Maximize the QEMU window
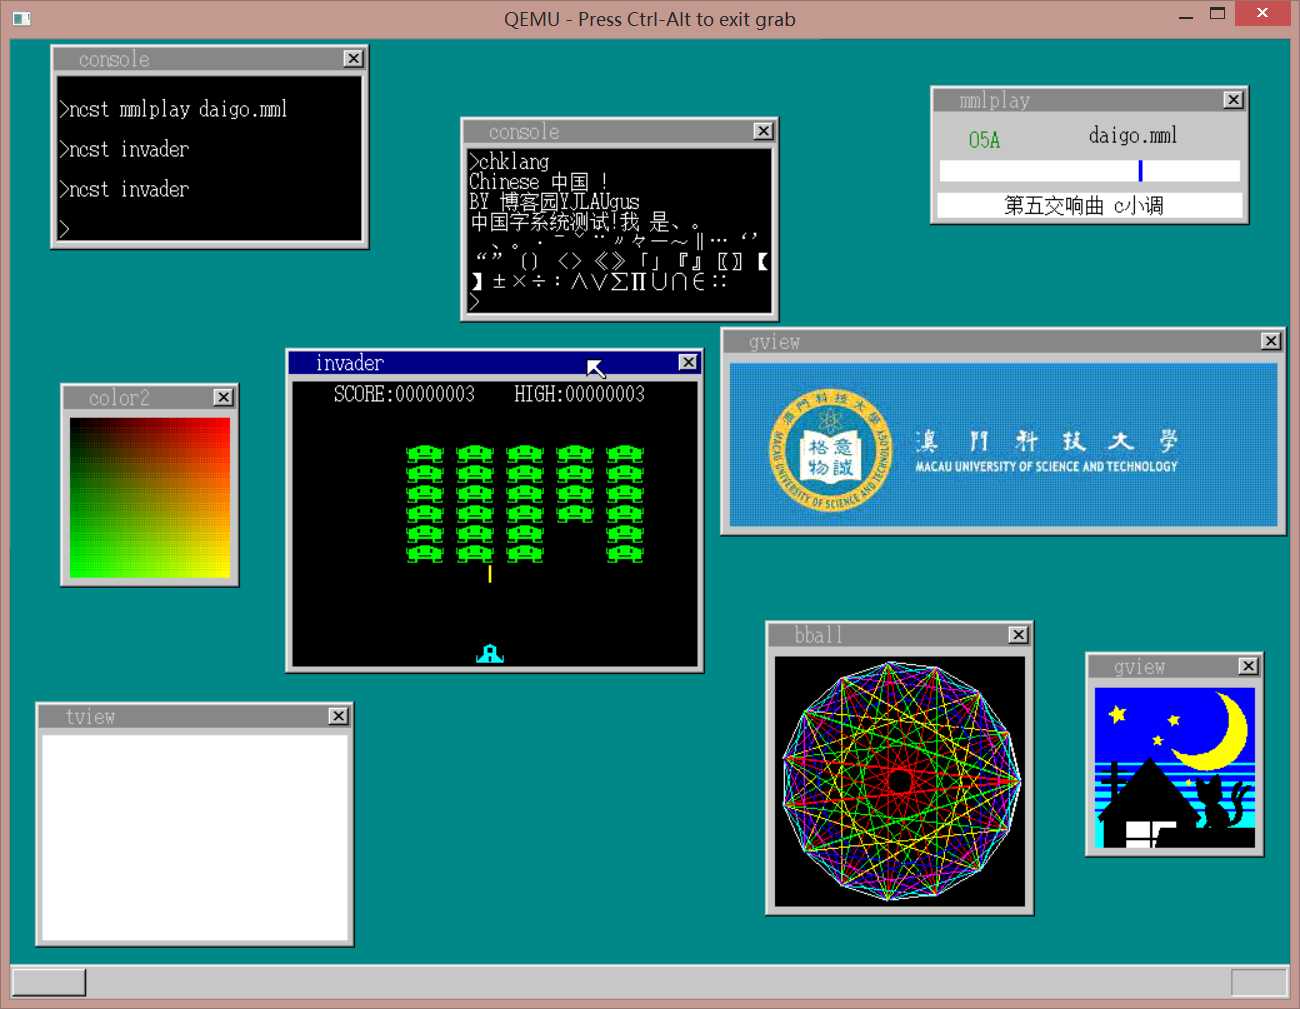Viewport: 1300px width, 1009px height. point(1217,14)
